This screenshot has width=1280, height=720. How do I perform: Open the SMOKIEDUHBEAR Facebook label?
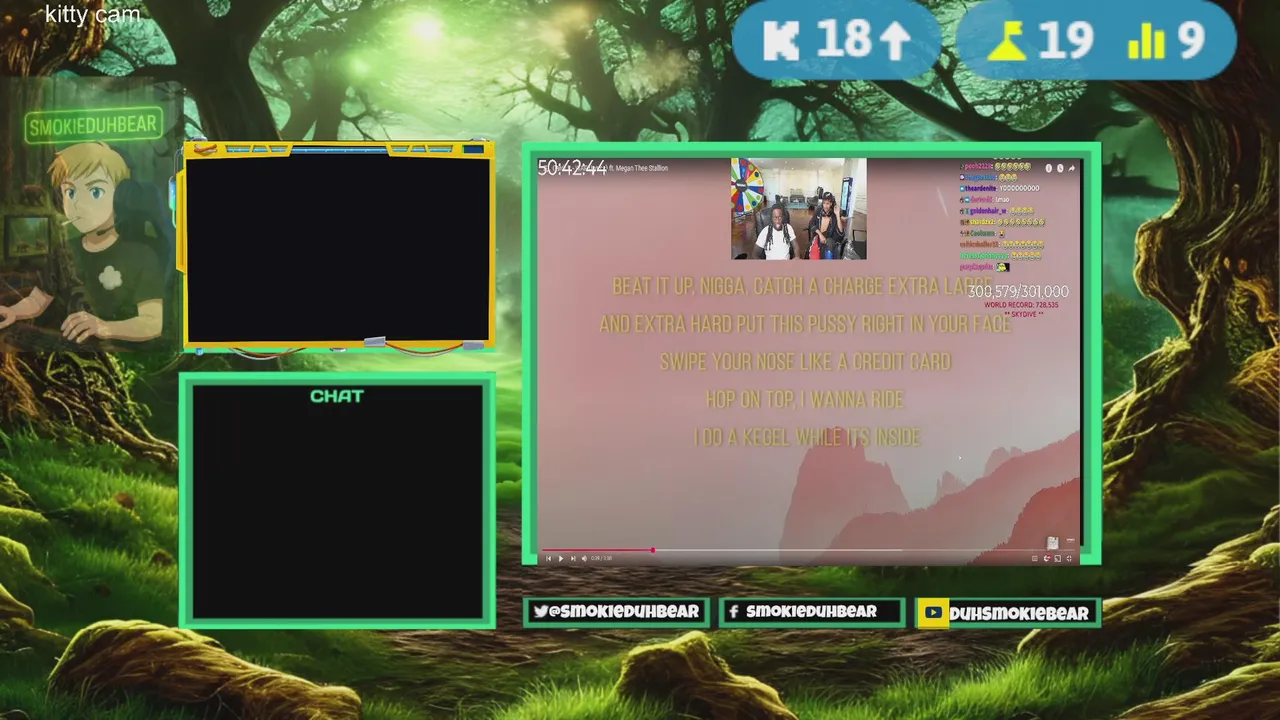click(x=811, y=611)
